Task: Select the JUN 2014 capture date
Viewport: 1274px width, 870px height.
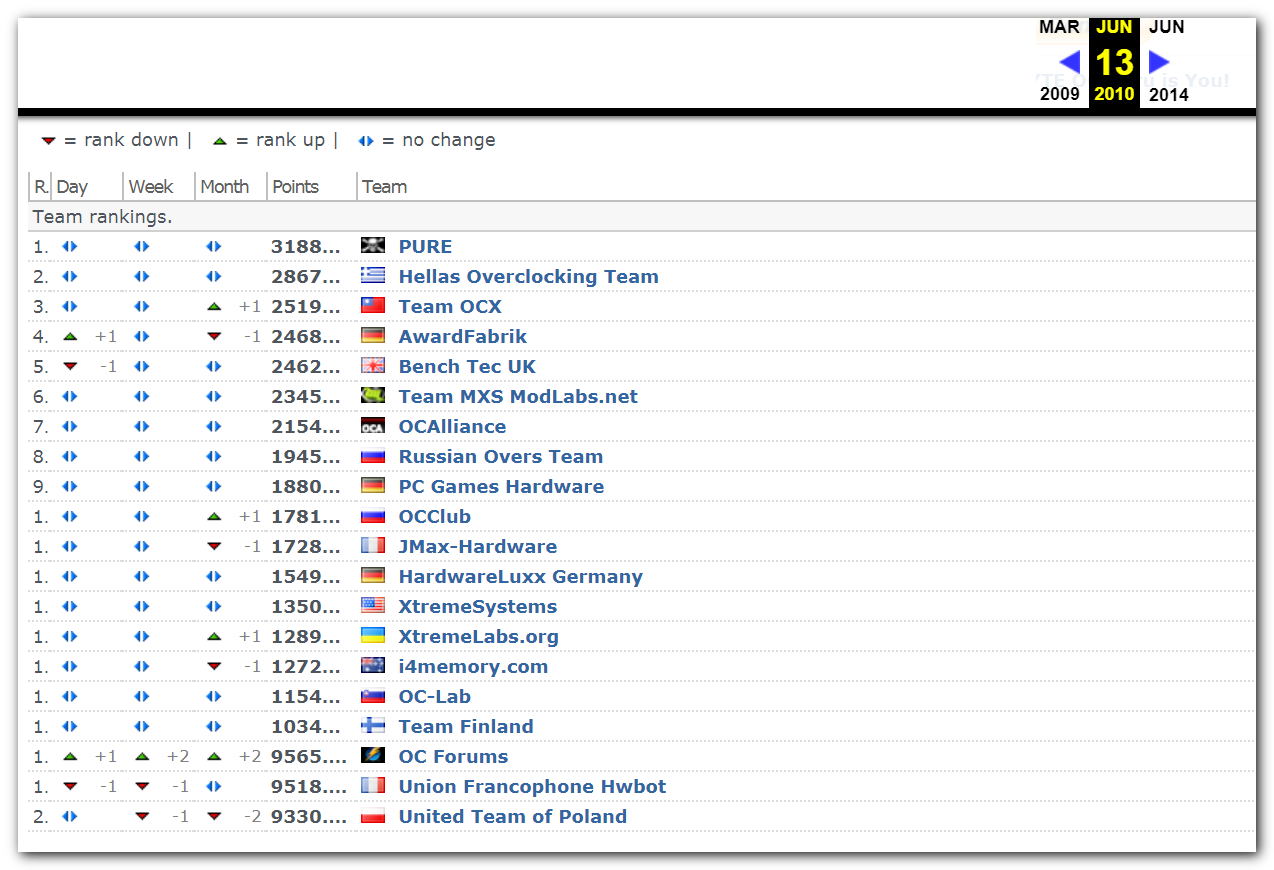Action: (1167, 28)
